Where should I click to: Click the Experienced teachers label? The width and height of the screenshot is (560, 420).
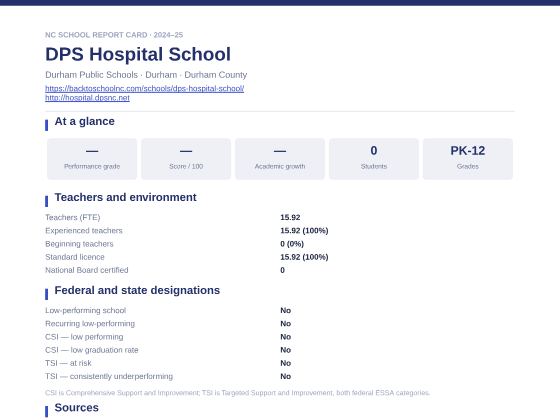84,231
